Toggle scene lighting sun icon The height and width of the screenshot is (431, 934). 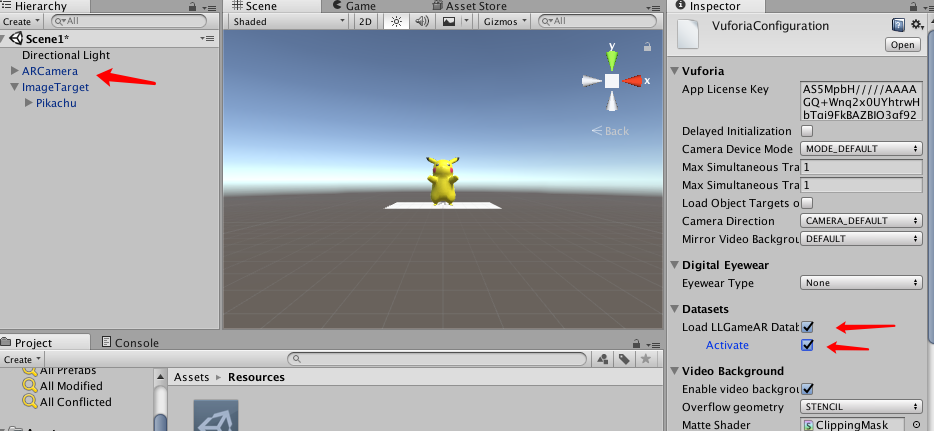click(397, 21)
